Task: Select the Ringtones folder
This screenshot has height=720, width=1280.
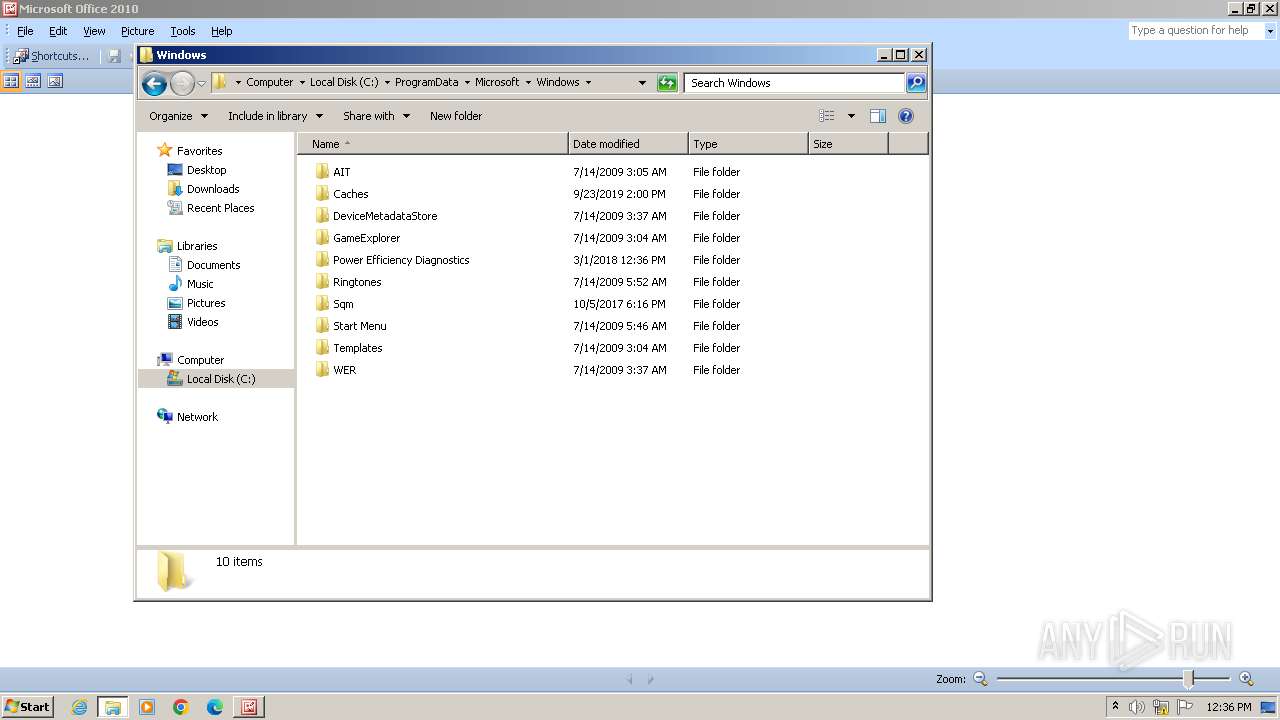Action: pos(357,282)
